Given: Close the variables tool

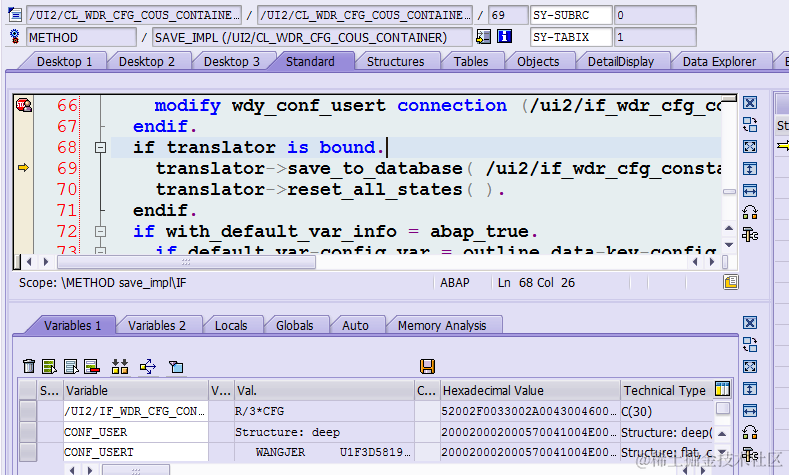Looking at the screenshot, I should pos(750,323).
